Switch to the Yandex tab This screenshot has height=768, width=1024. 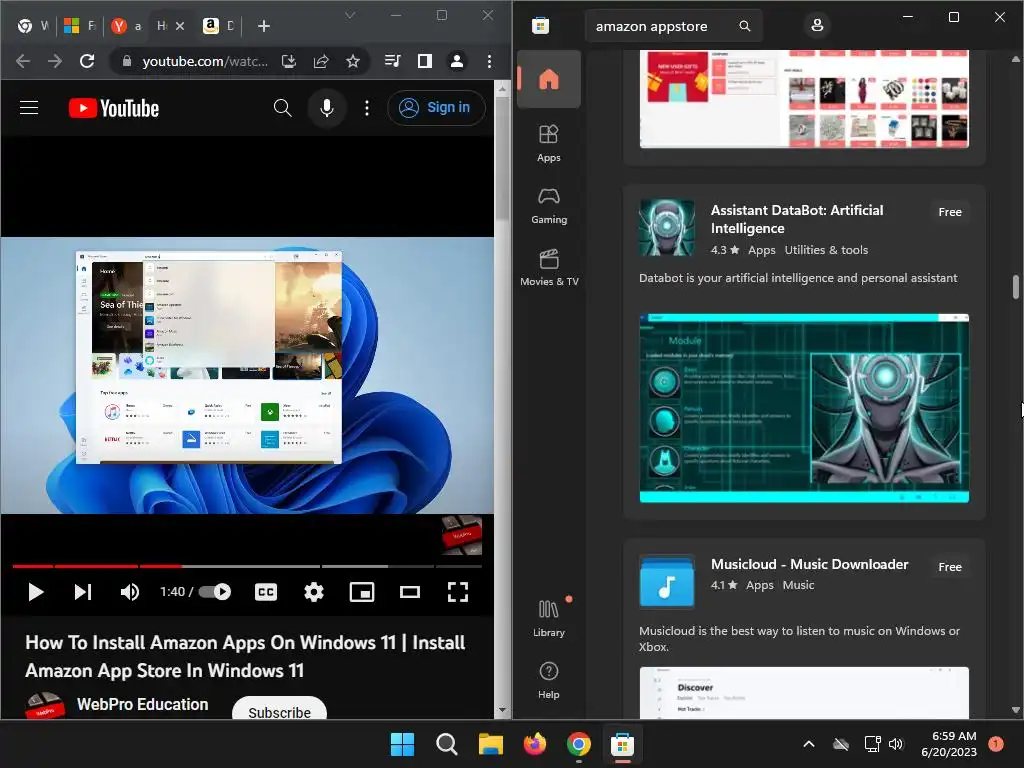point(127,26)
